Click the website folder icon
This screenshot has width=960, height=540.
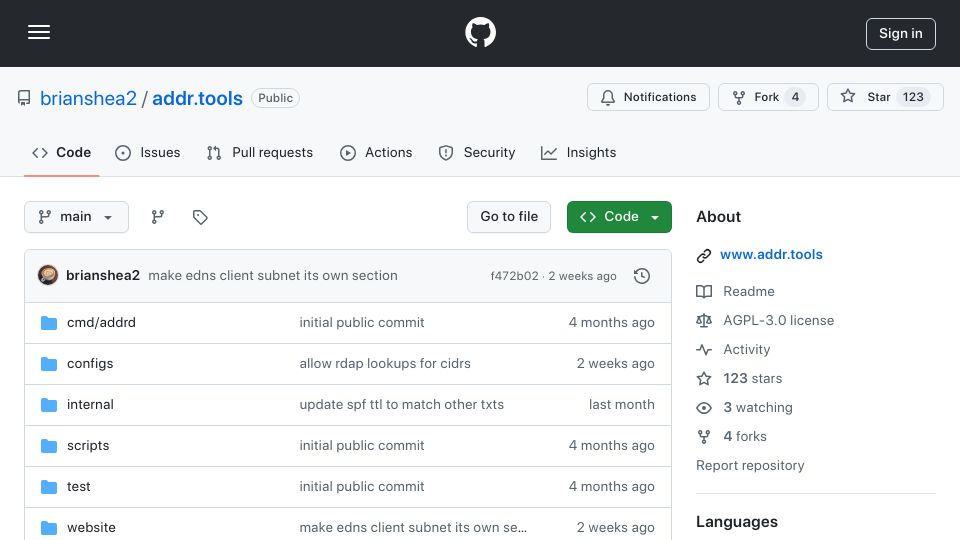tap(49, 528)
